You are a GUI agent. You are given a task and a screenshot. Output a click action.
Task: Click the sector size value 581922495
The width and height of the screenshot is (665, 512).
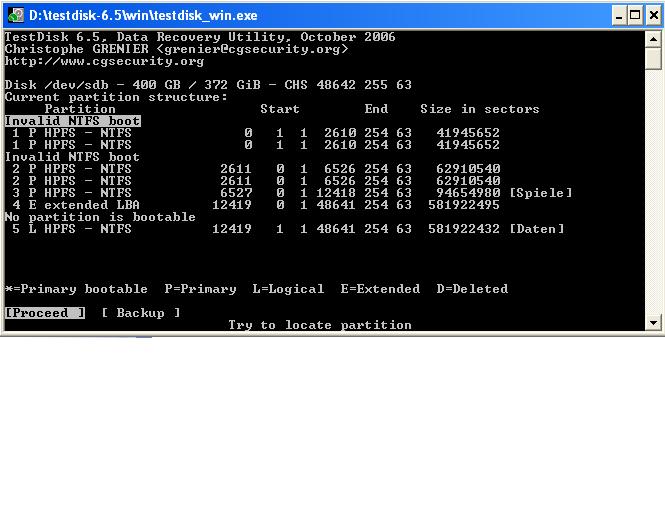(464, 205)
